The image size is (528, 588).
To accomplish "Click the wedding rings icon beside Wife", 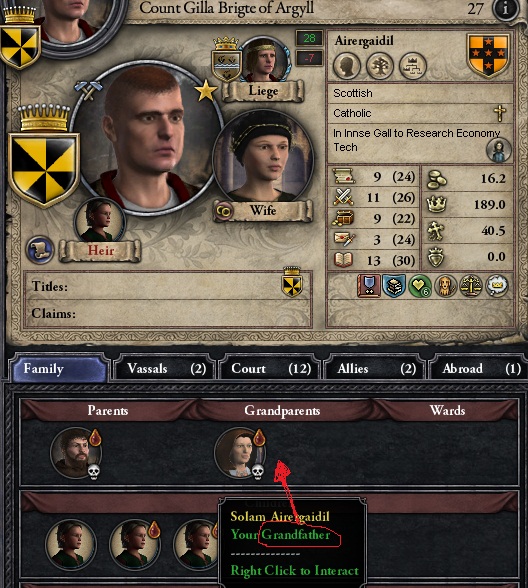I will (224, 211).
